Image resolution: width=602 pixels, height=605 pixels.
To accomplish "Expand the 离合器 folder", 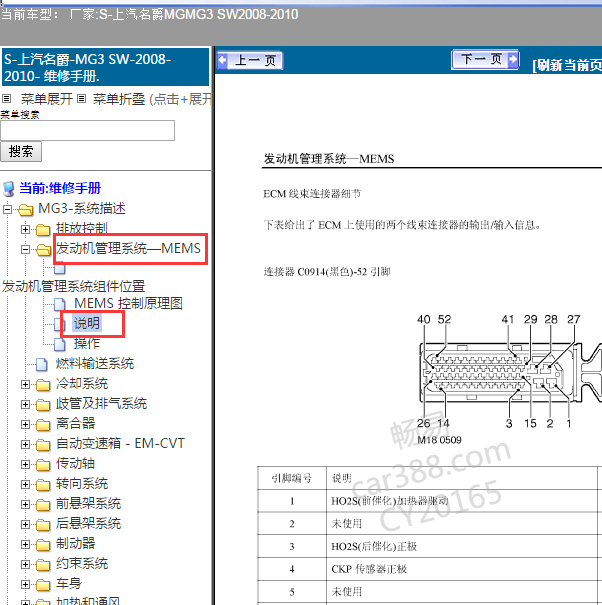I will [25, 424].
